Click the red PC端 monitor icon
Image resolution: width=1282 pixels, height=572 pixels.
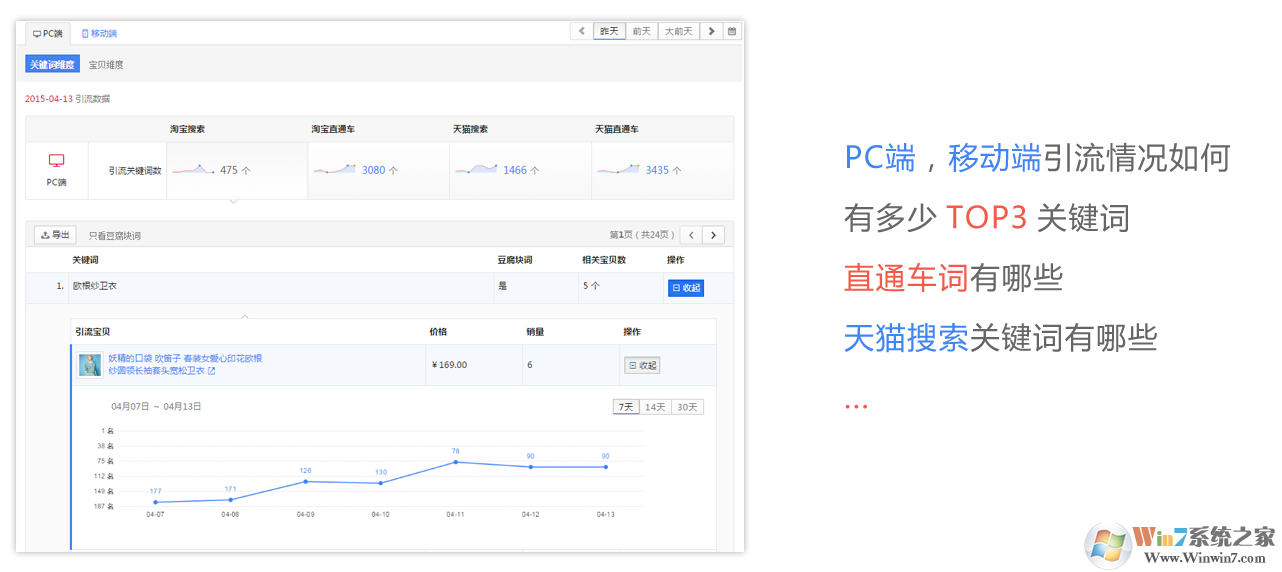coord(57,160)
